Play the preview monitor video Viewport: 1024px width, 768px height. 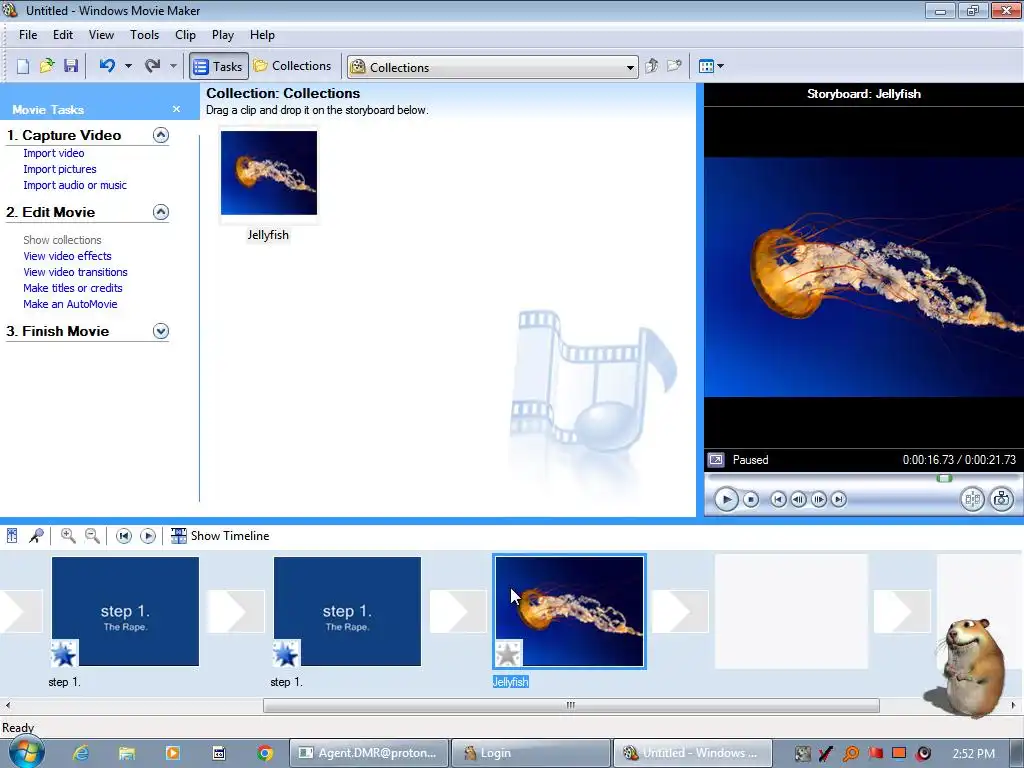[x=726, y=500]
